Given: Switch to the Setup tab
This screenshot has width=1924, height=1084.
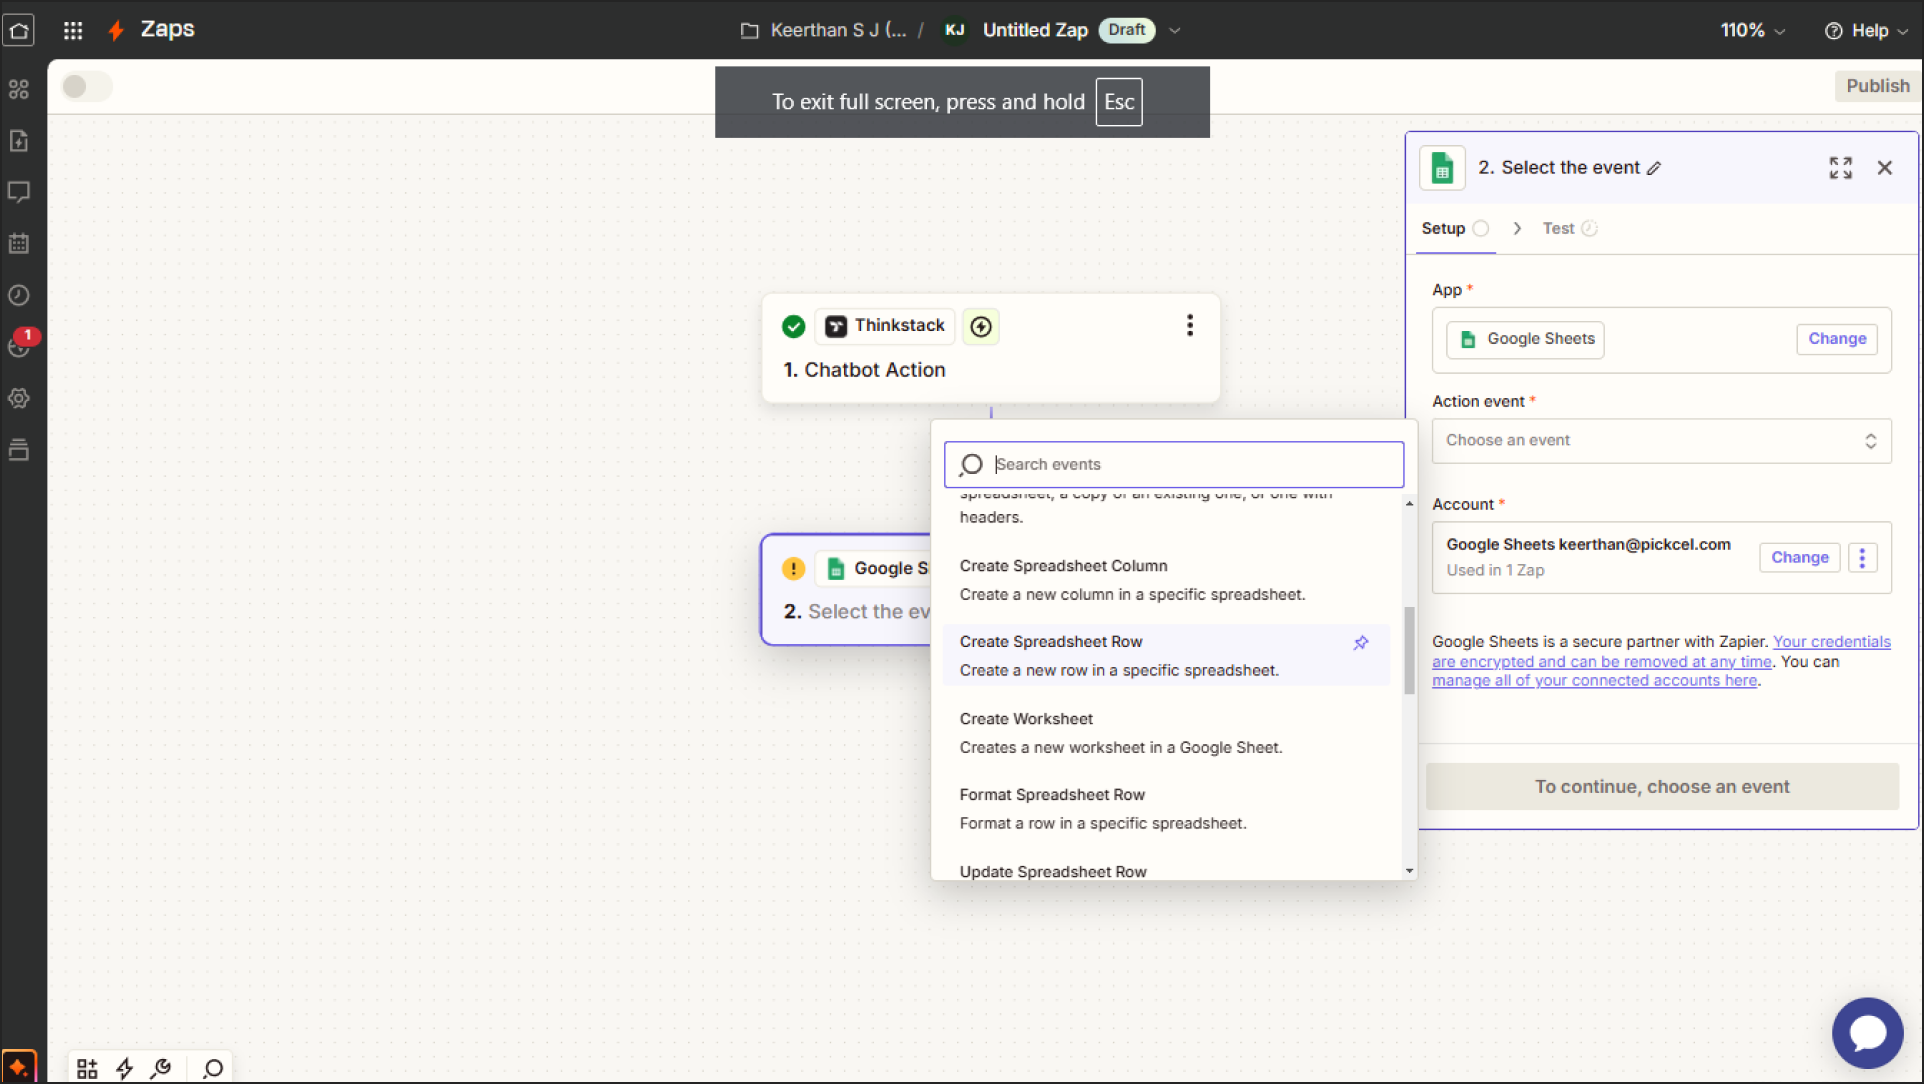Looking at the screenshot, I should click(x=1455, y=229).
